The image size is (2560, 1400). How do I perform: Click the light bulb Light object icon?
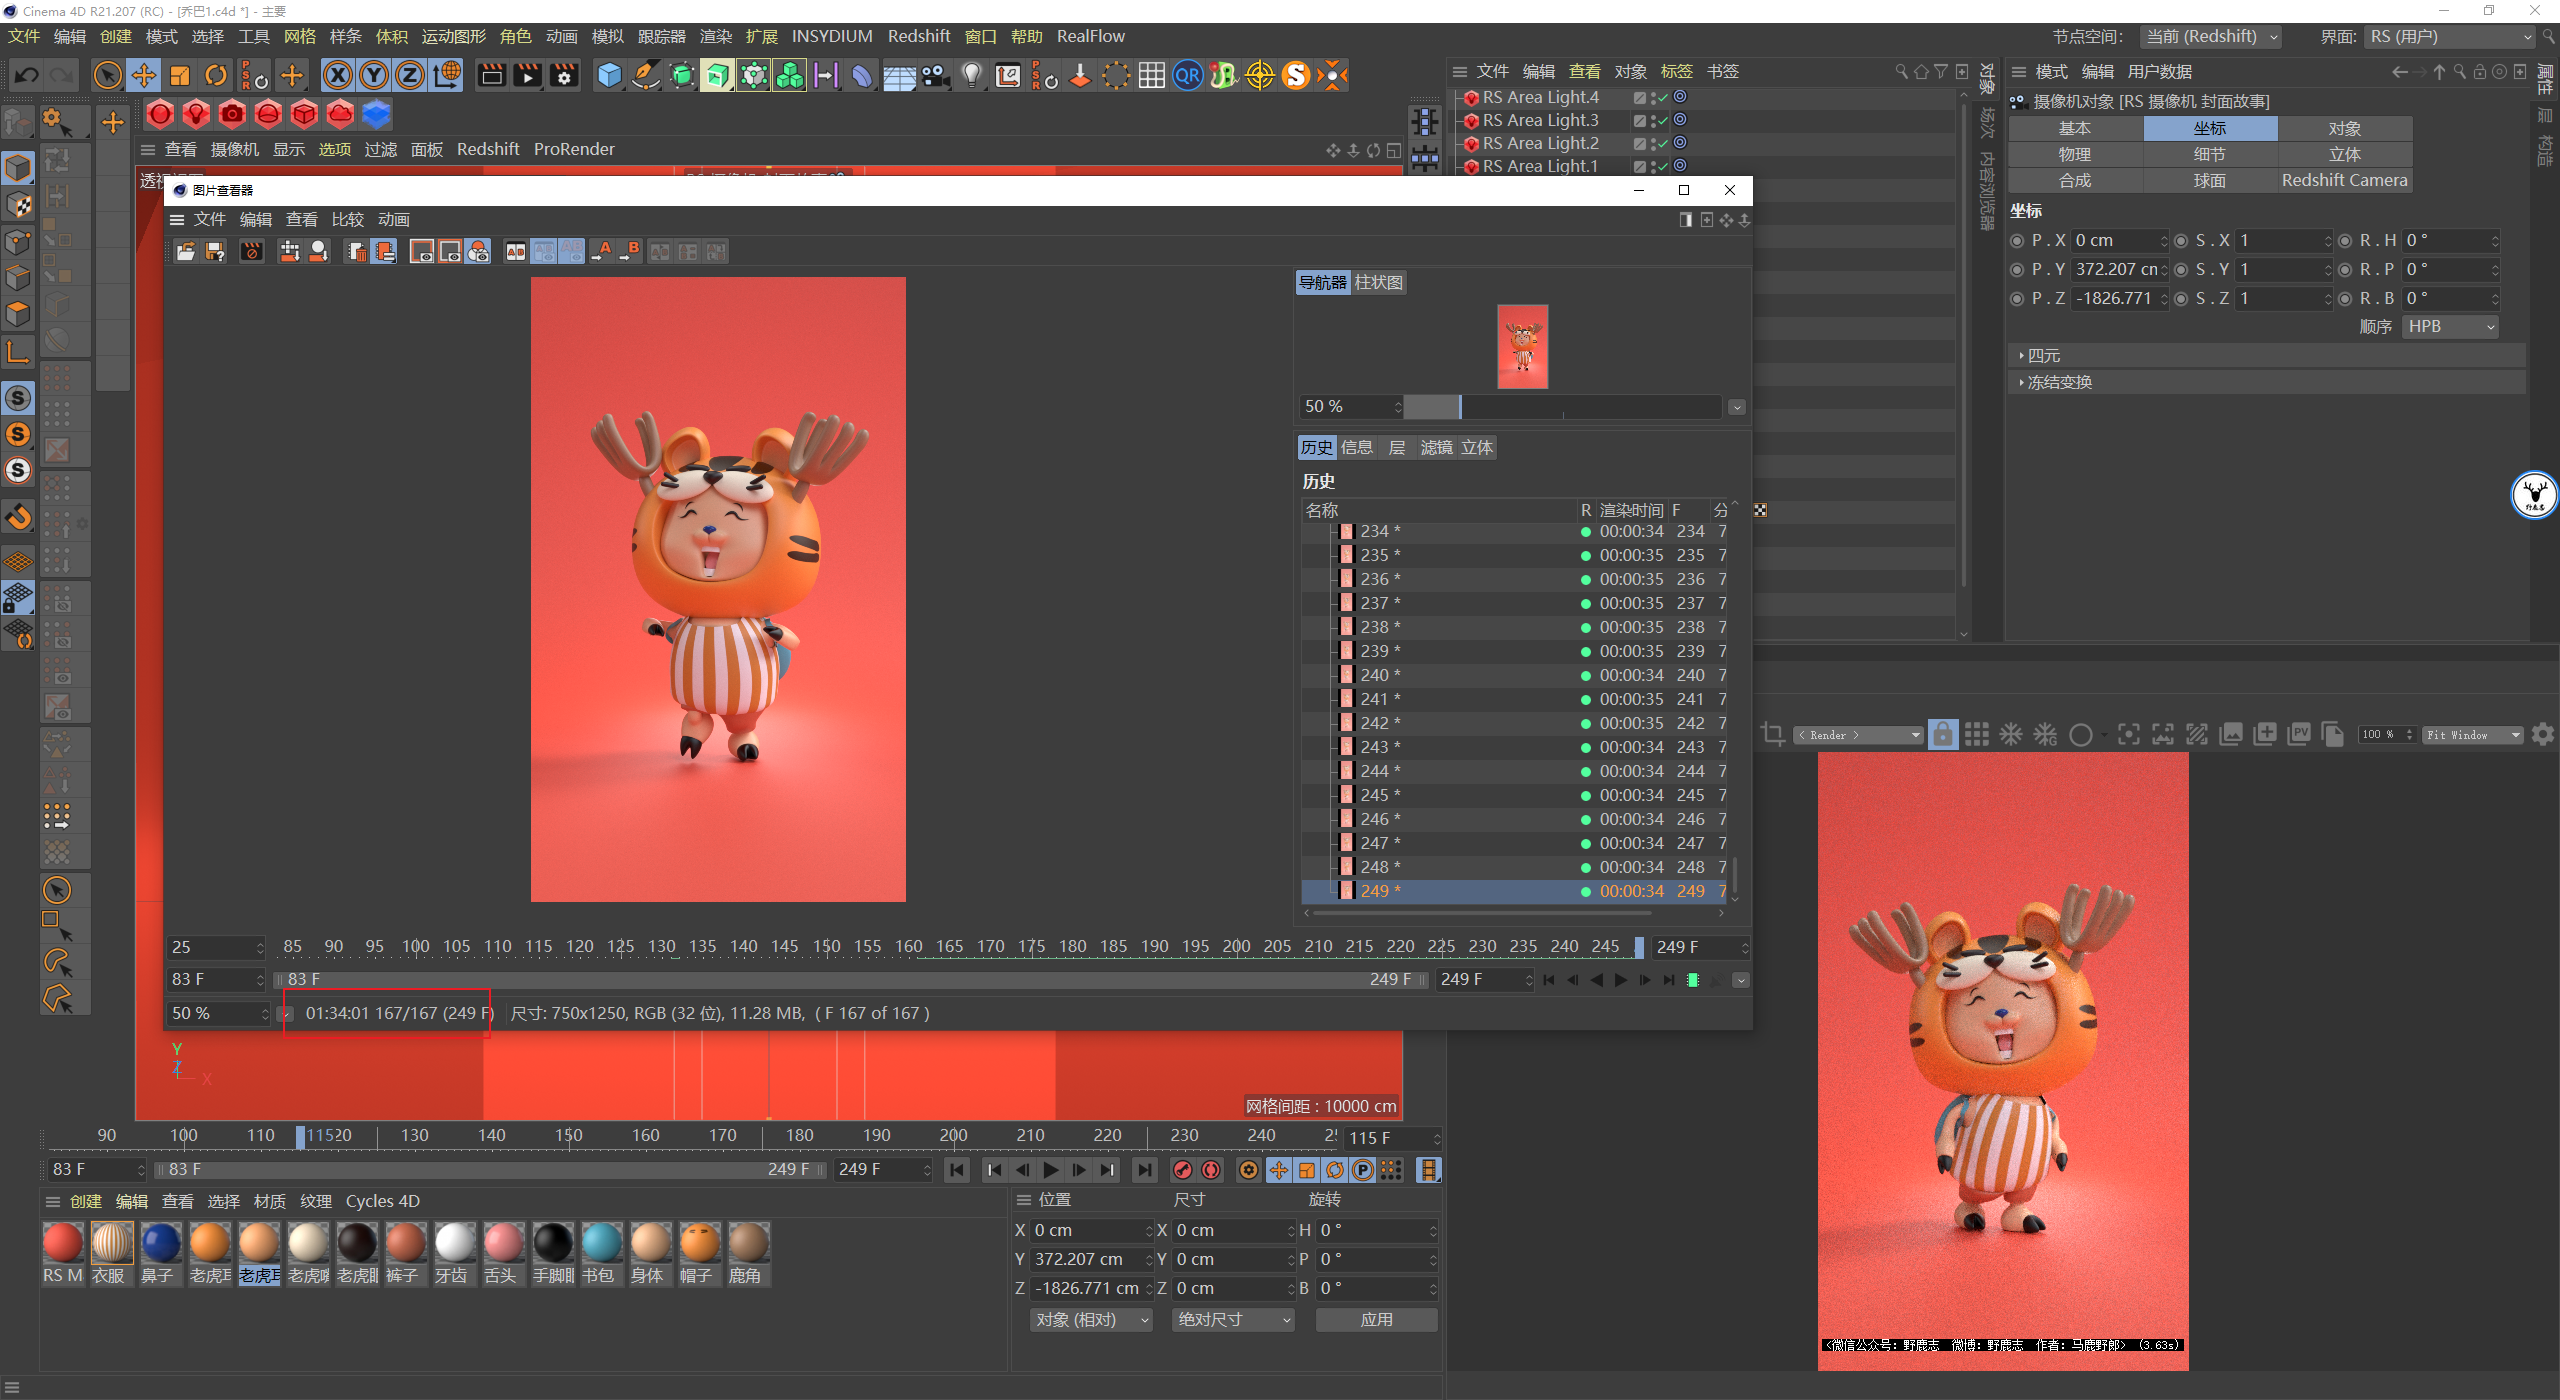pyautogui.click(x=971, y=75)
